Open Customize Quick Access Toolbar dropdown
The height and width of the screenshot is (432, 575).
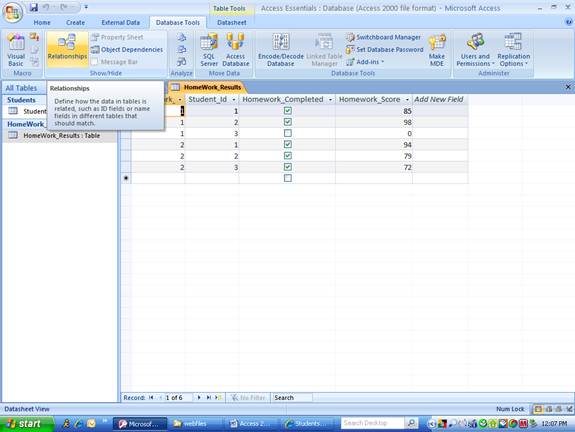[86, 7]
